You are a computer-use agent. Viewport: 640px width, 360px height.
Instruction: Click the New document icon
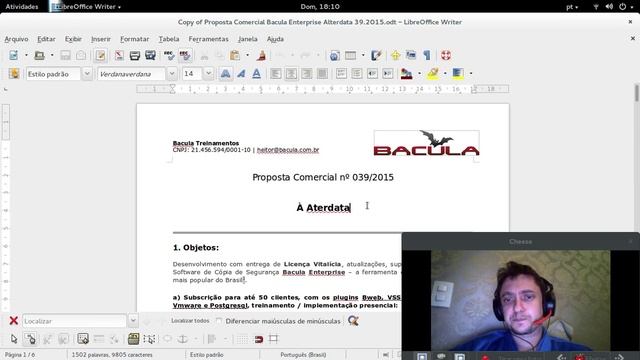click(13, 55)
